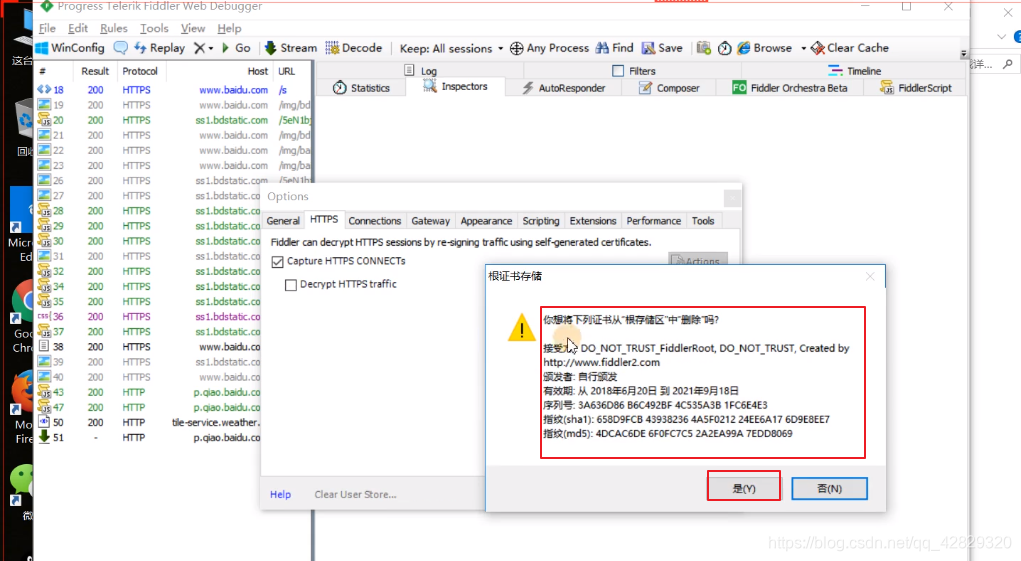Image resolution: width=1021 pixels, height=561 pixels.
Task: Open Google Chrome desktop shortcut
Action: (23, 317)
